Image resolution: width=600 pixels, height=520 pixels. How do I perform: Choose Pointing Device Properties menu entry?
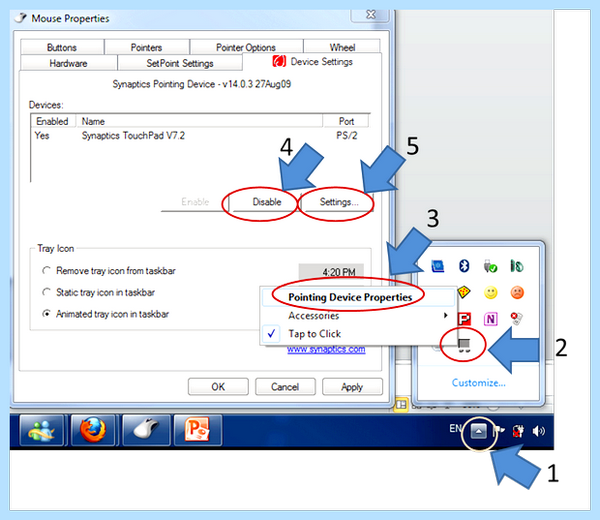pyautogui.click(x=358, y=297)
